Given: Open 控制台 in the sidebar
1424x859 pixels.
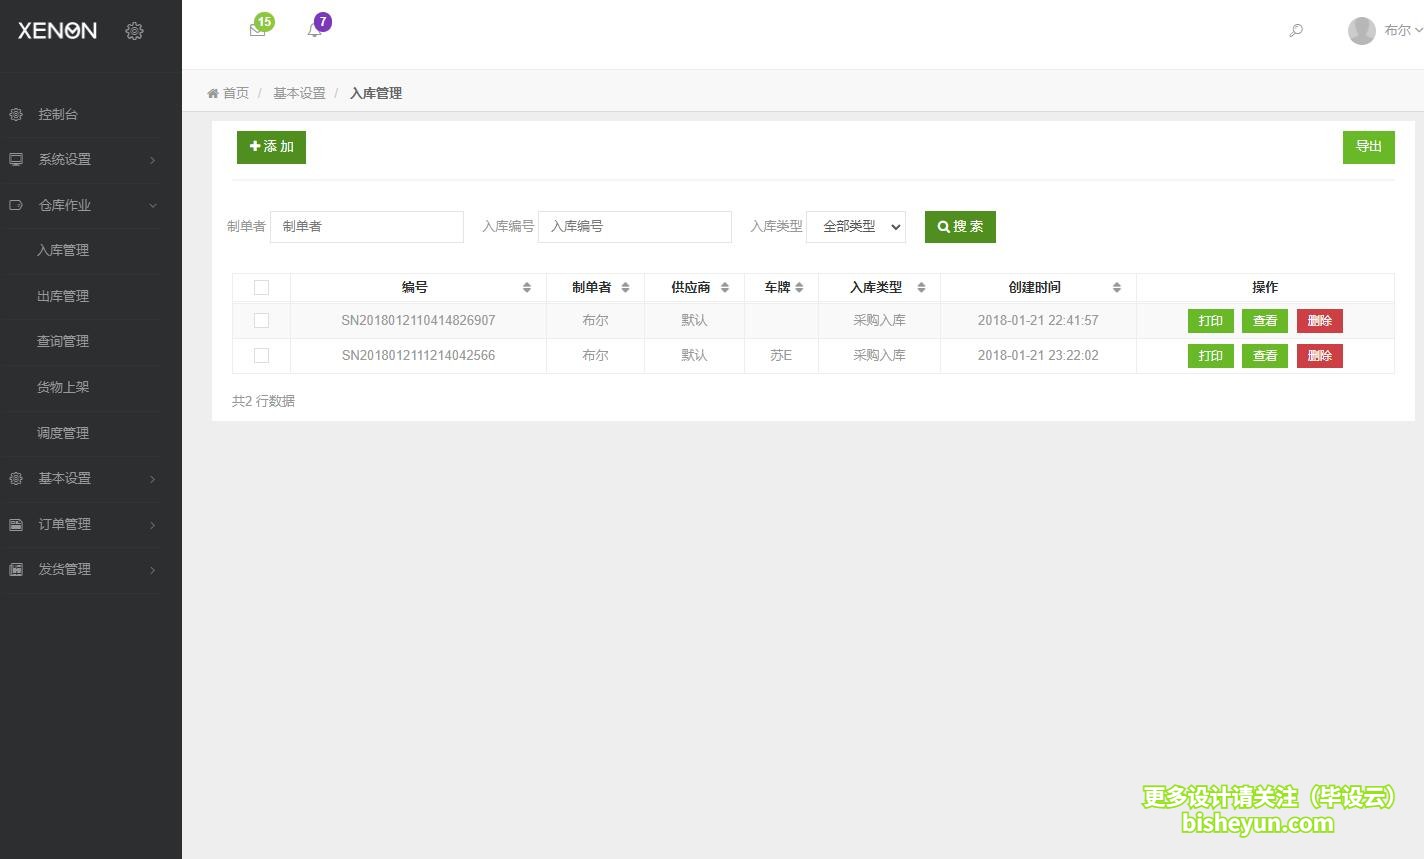Looking at the screenshot, I should point(58,114).
